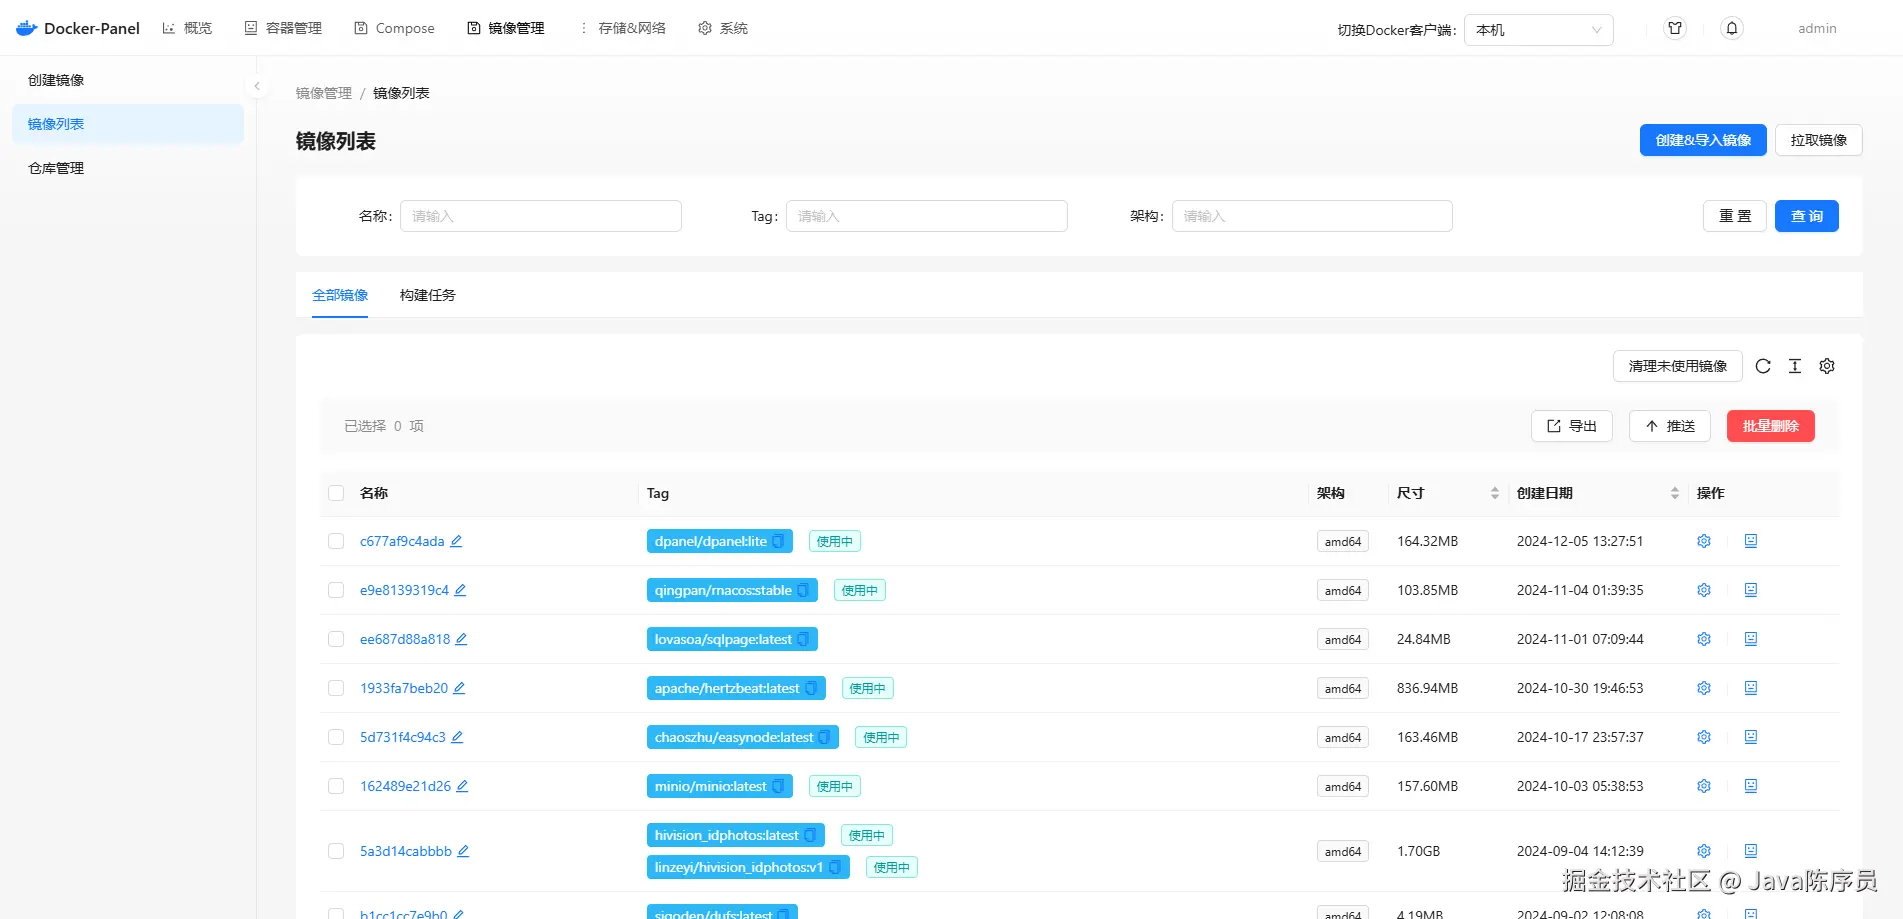Push selected images with 推送
This screenshot has width=1903, height=919.
pos(1670,426)
